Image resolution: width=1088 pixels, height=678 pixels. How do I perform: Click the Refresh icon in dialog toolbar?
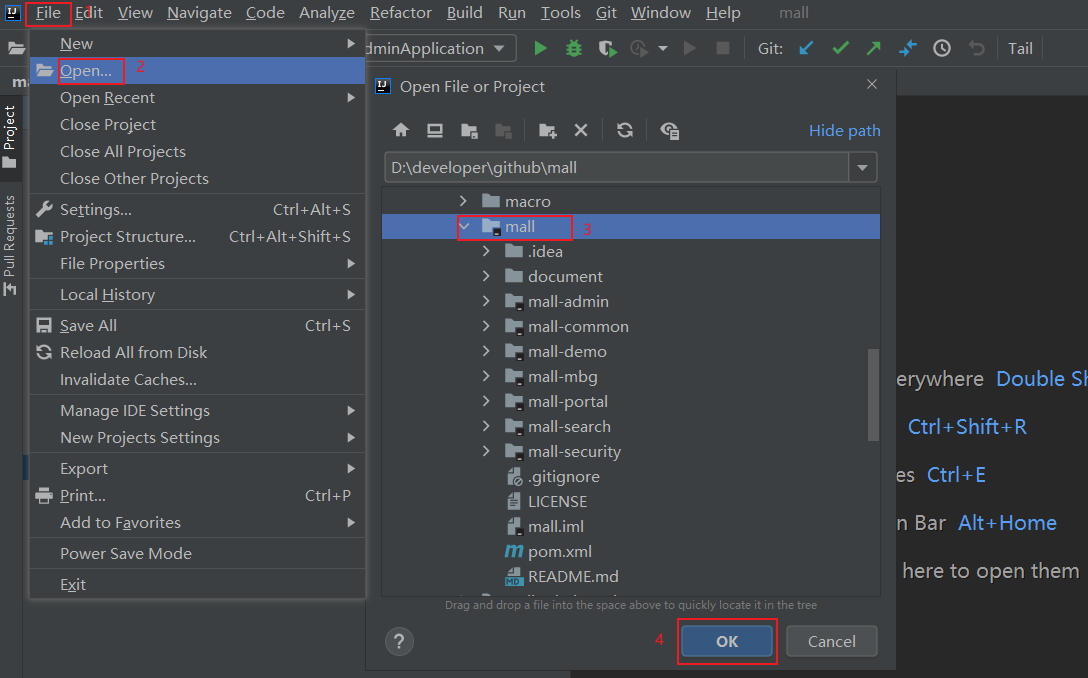[x=625, y=130]
